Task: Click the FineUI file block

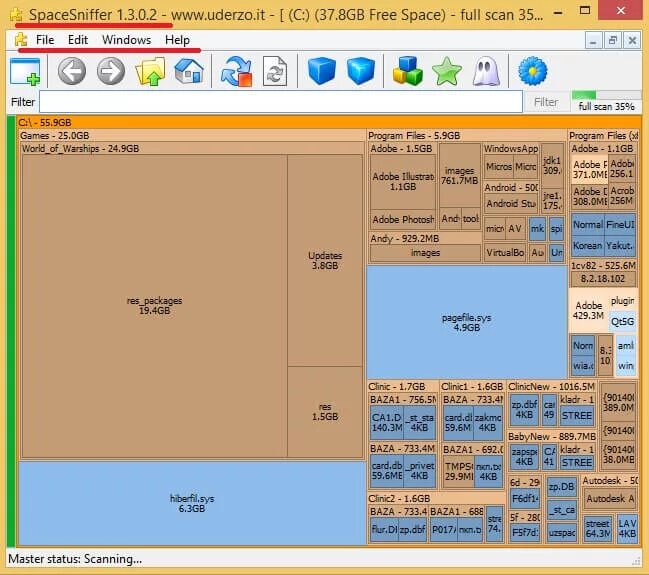Action: tap(620, 224)
